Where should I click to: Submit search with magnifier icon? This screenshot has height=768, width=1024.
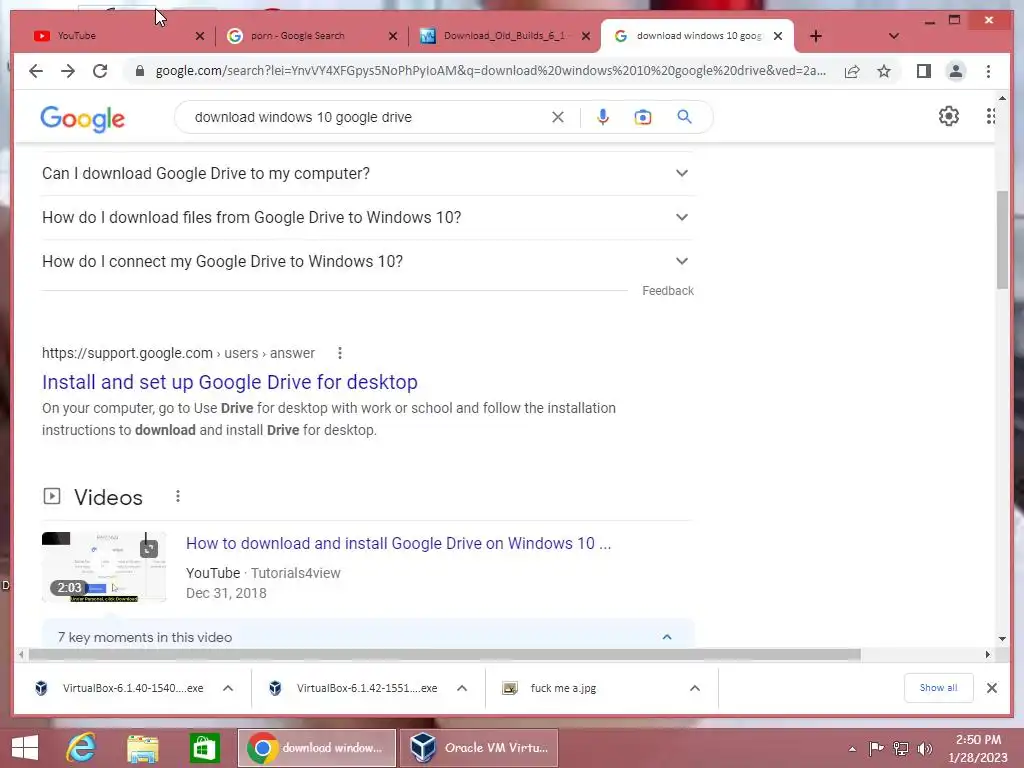click(684, 117)
